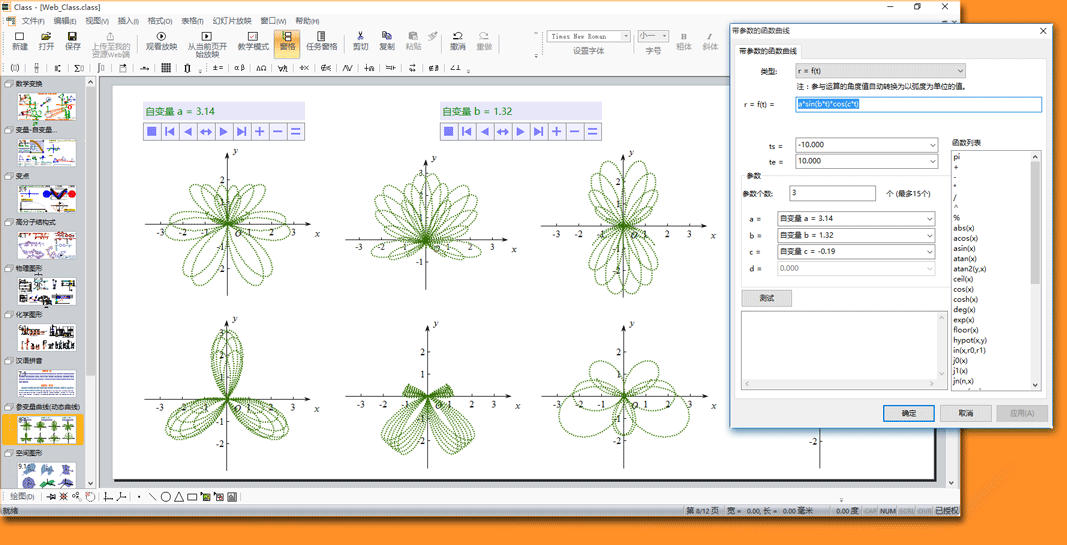Image resolution: width=1067 pixels, height=545 pixels.
Task: Click the stop square on variable b control
Action: [x=449, y=131]
